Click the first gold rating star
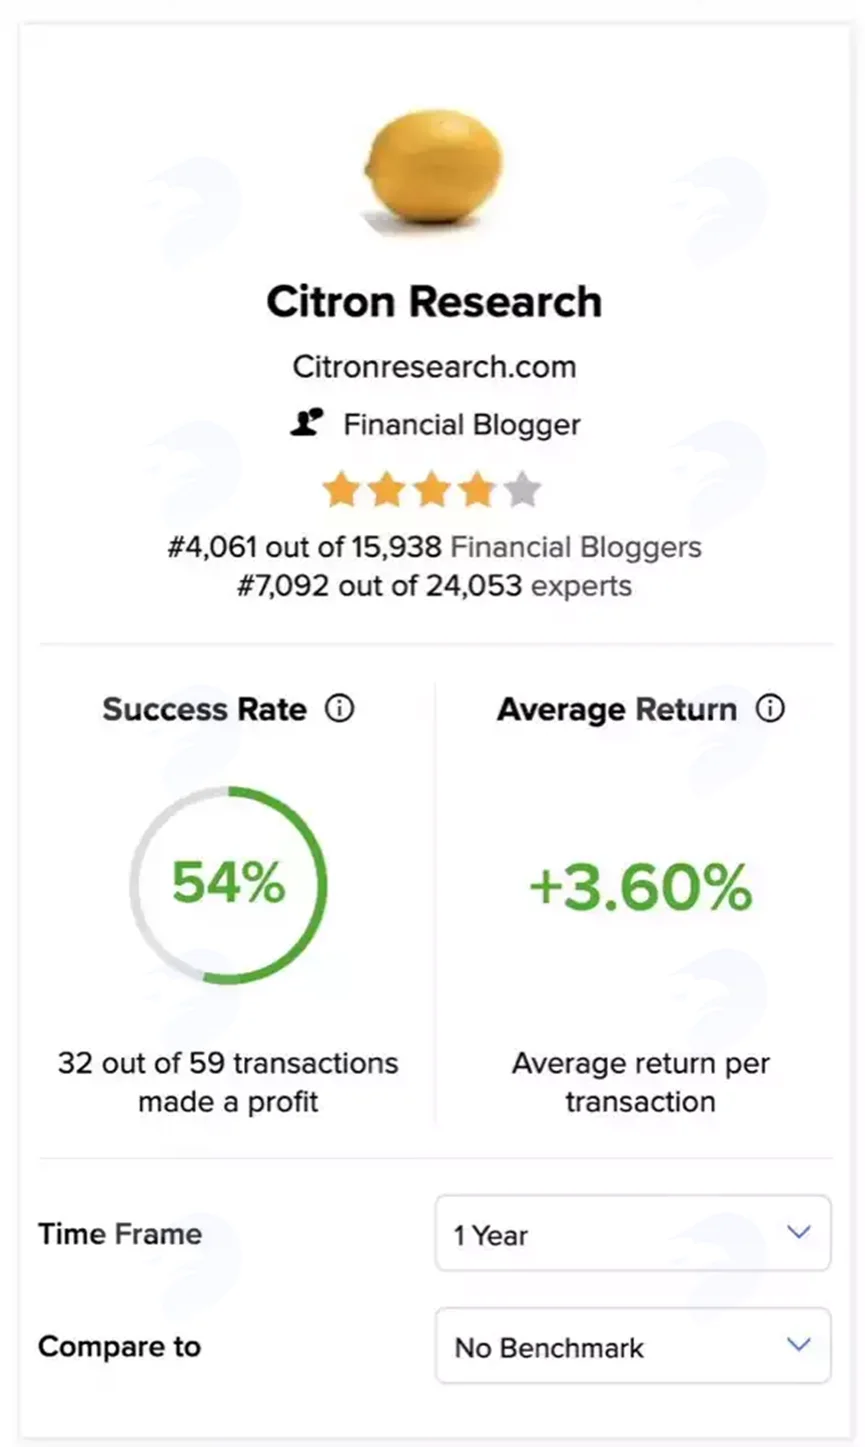Image resolution: width=865 pixels, height=1447 pixels. [x=341, y=491]
